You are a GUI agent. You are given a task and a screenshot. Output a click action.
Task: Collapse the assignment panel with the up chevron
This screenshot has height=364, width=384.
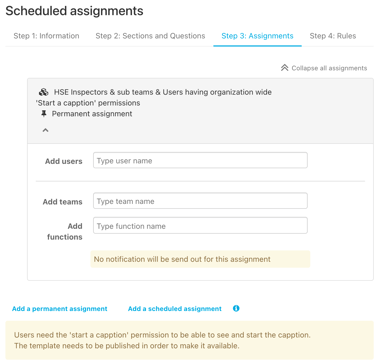(45, 130)
